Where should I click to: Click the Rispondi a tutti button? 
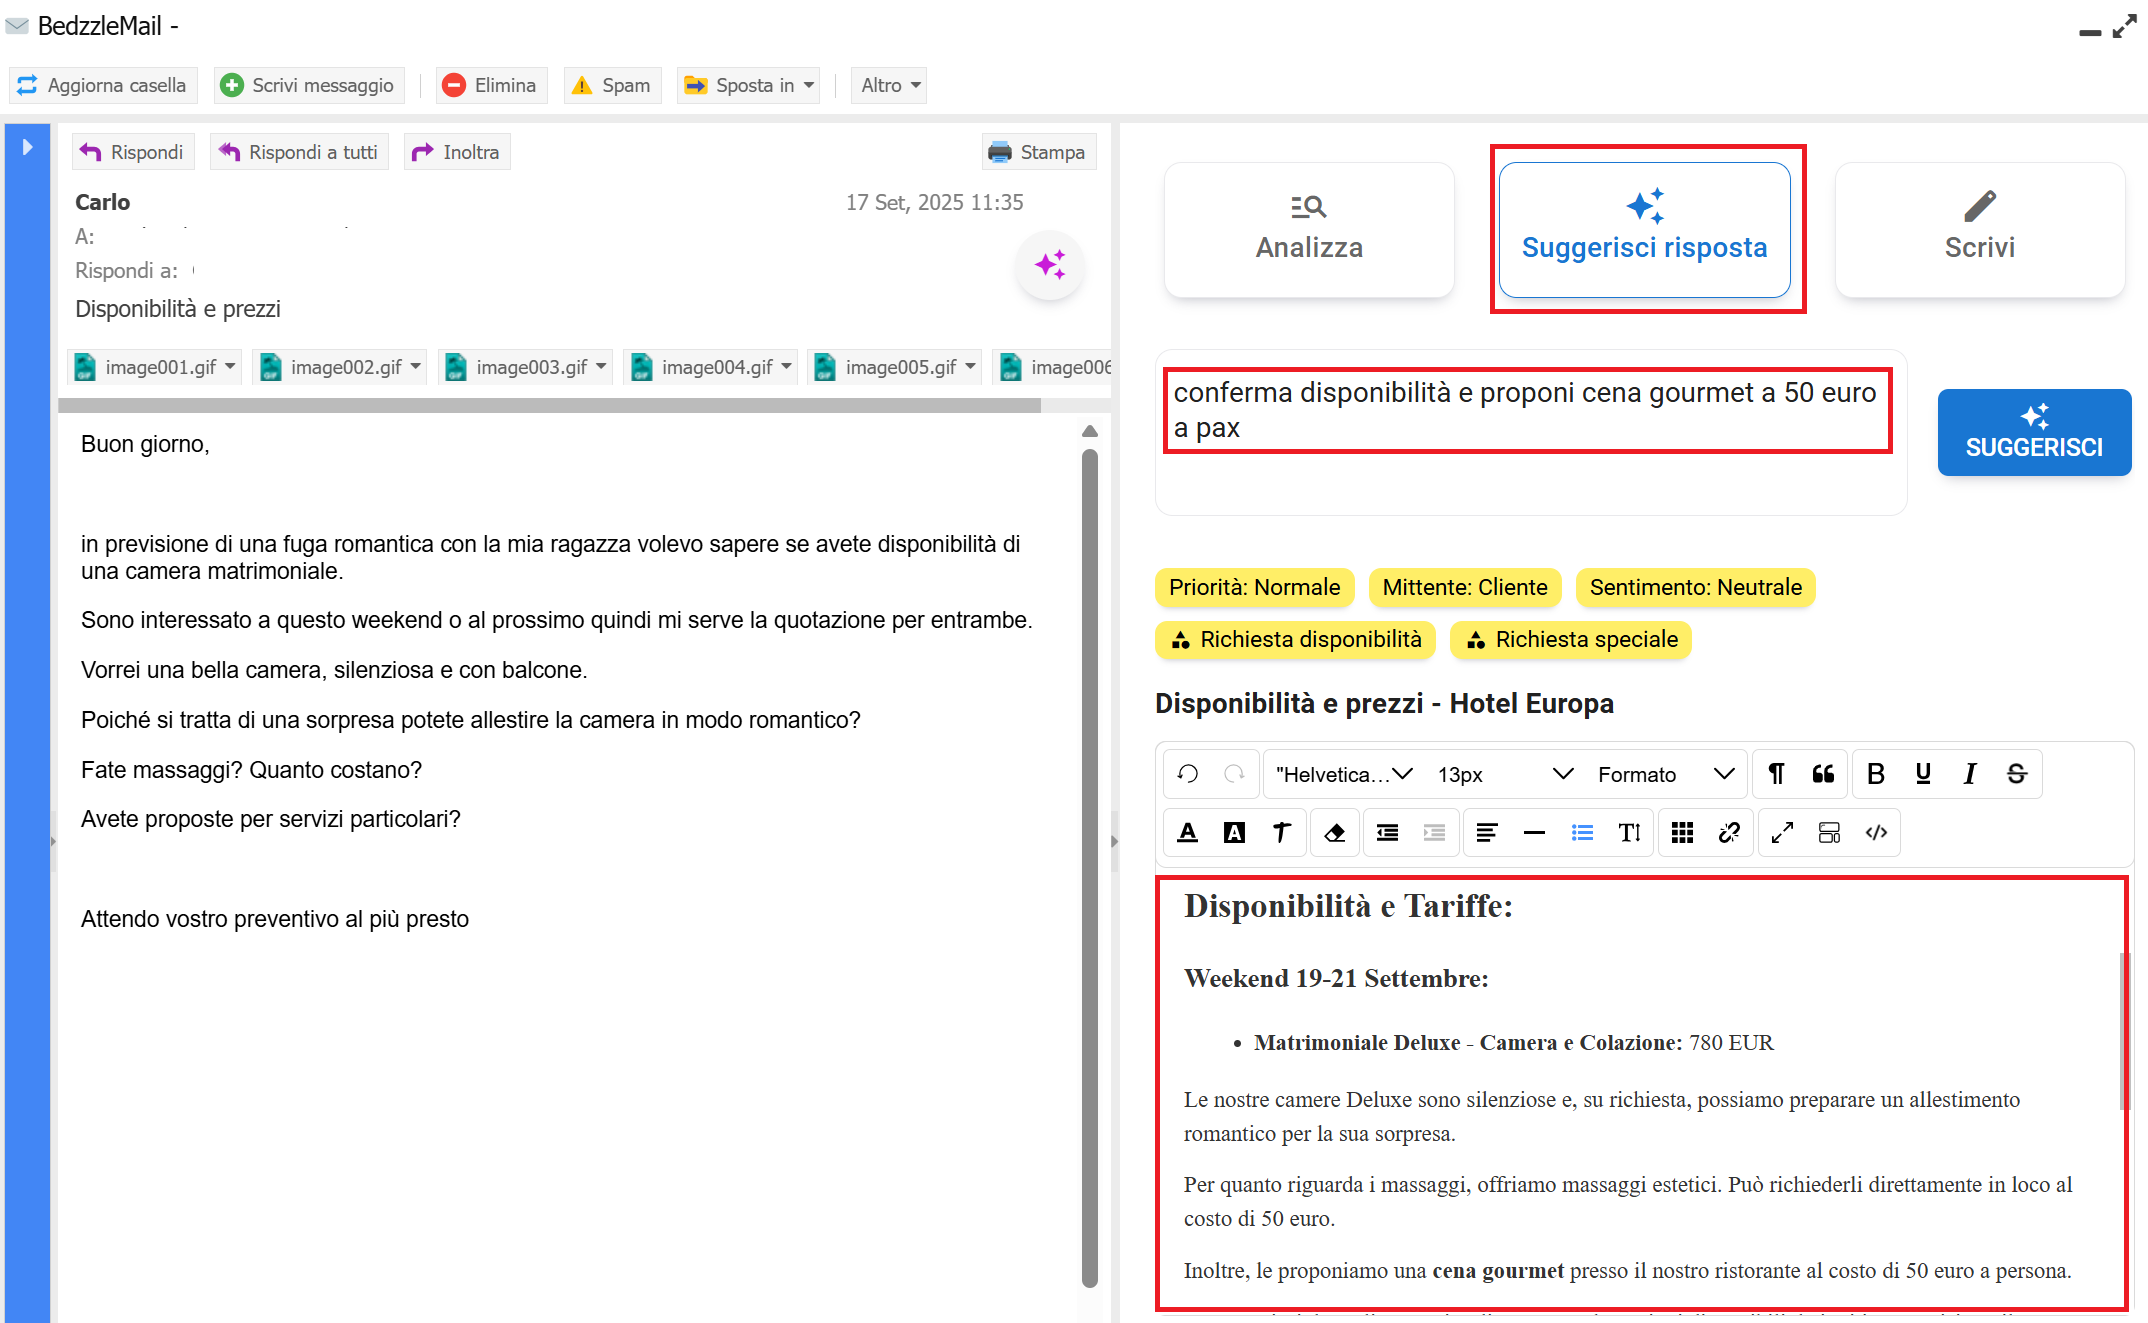click(x=299, y=152)
